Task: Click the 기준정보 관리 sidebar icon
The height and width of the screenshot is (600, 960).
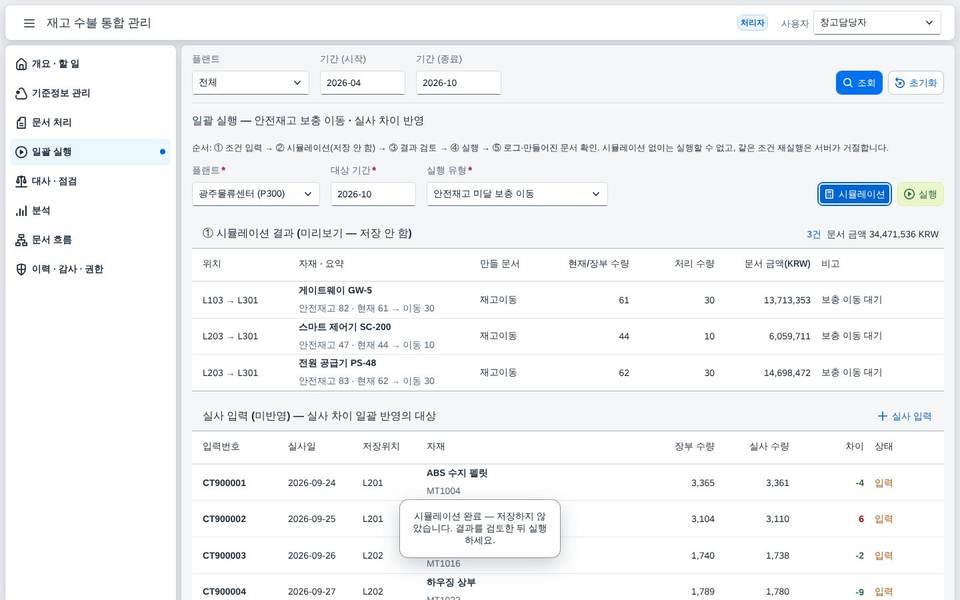Action: [21, 93]
